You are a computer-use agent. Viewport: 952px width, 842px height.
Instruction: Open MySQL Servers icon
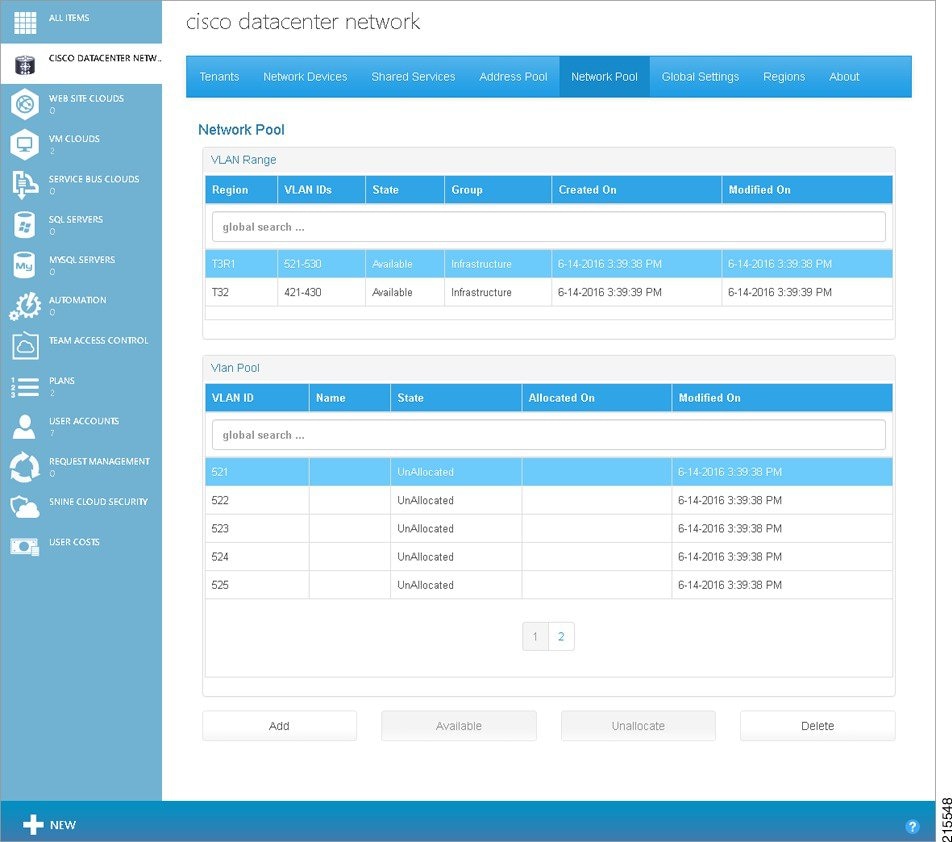(x=25, y=265)
